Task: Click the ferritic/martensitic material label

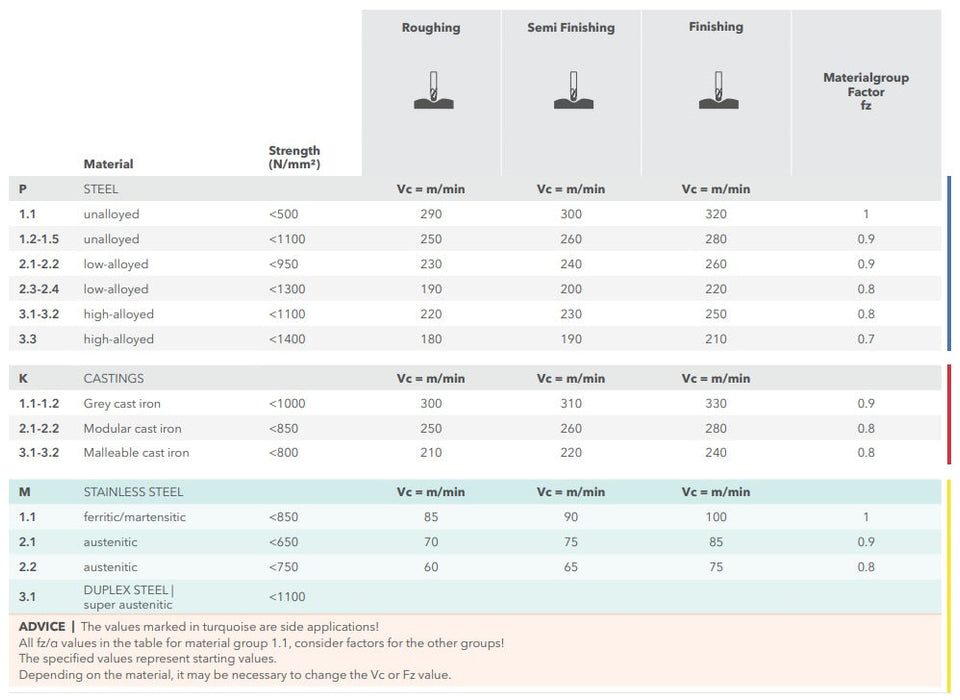Action: point(134,517)
